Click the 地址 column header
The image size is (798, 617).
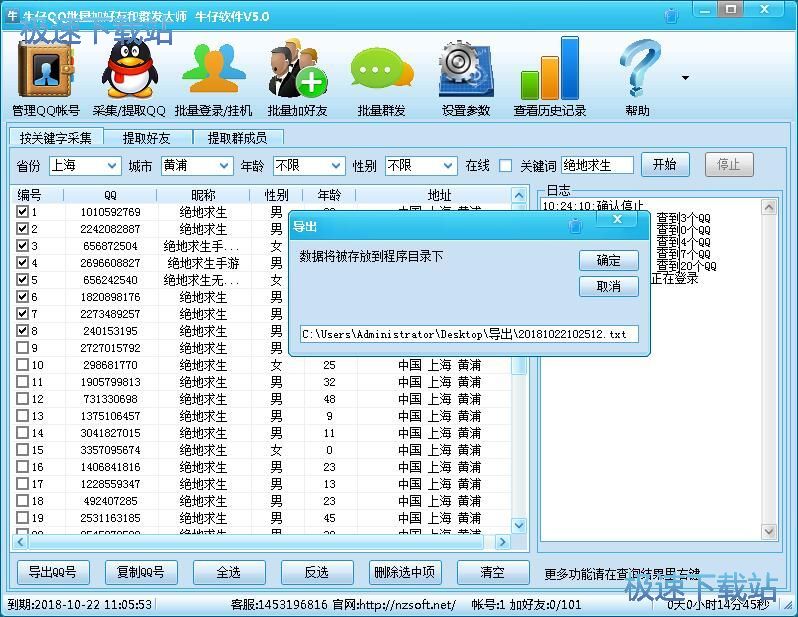tap(439, 195)
